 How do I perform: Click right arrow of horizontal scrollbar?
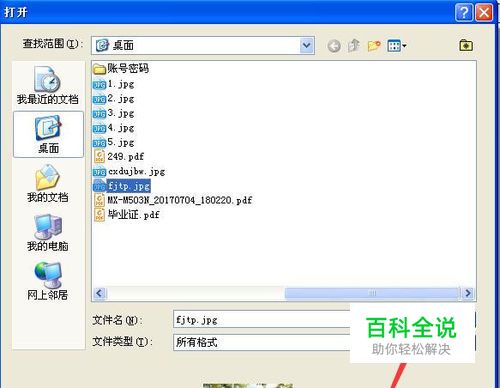coord(468,293)
